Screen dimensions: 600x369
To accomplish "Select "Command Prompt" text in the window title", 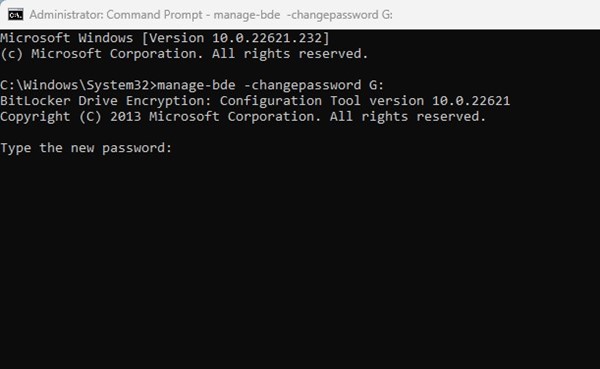I will 154,15.
